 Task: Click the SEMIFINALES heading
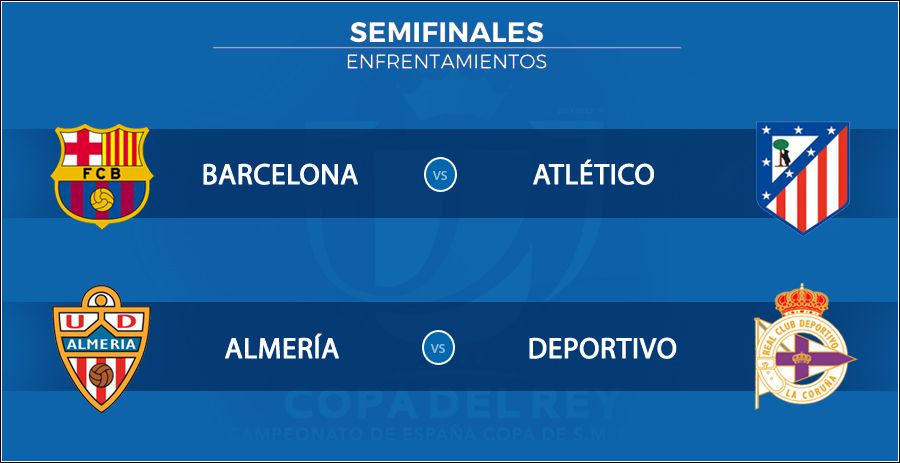pyautogui.click(x=447, y=33)
